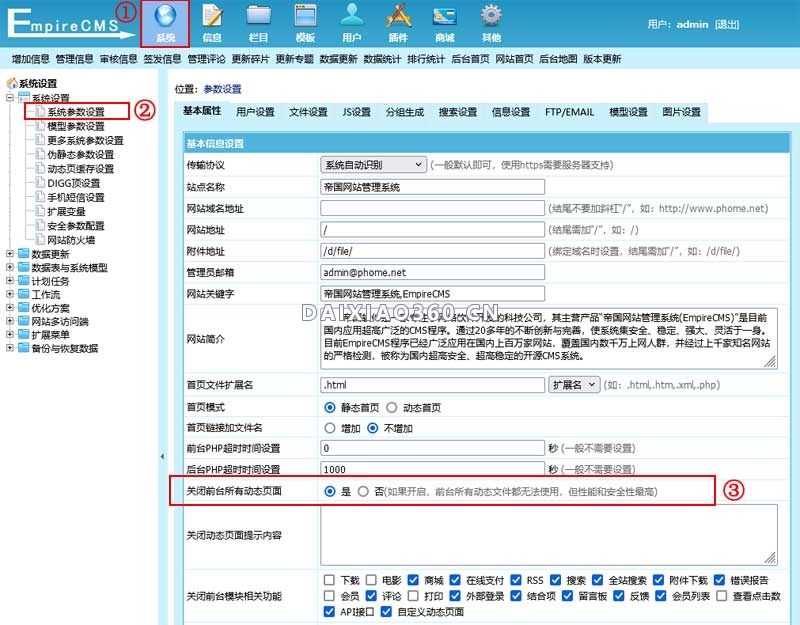This screenshot has height=625, width=800.
Task: Open the 栏目 (Column) module icon
Action: pyautogui.click(x=258, y=20)
